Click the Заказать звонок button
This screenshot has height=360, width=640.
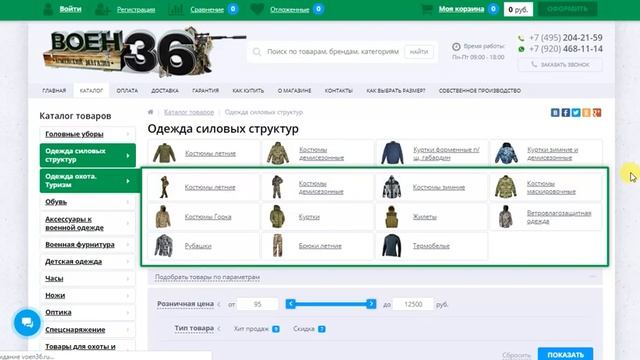click(560, 64)
